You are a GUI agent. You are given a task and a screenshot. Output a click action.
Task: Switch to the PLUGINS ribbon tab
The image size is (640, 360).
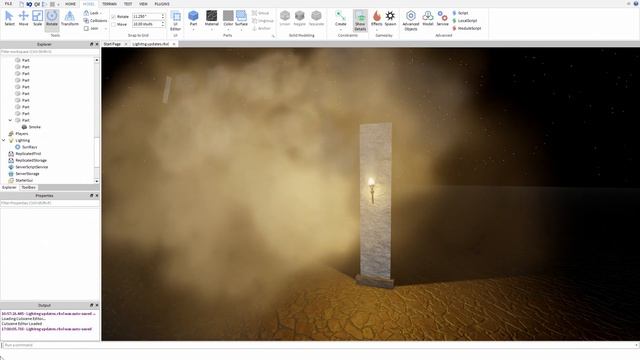(x=162, y=4)
